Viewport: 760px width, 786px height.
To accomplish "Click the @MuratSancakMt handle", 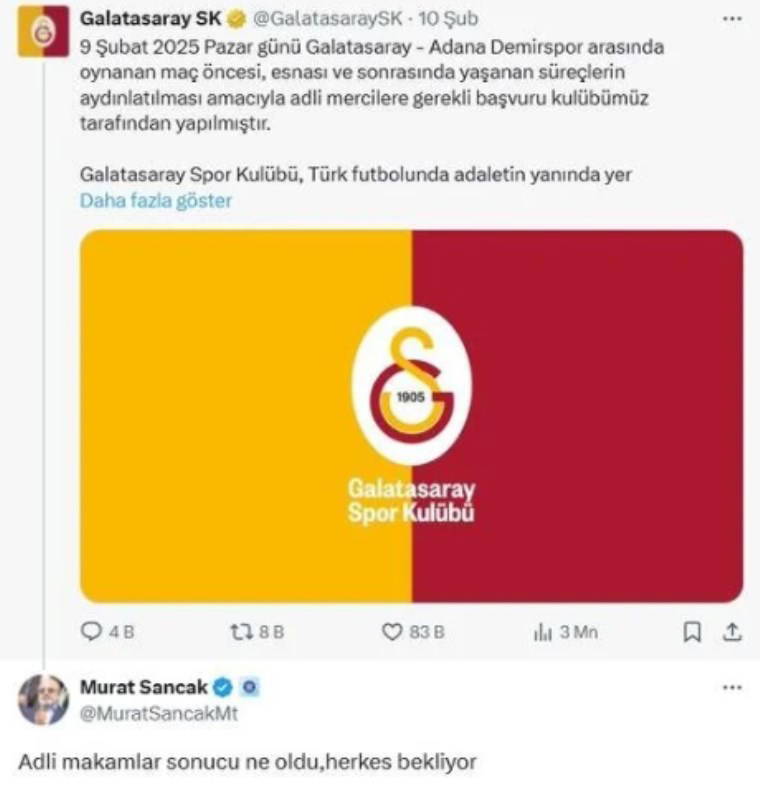I will (x=159, y=714).
